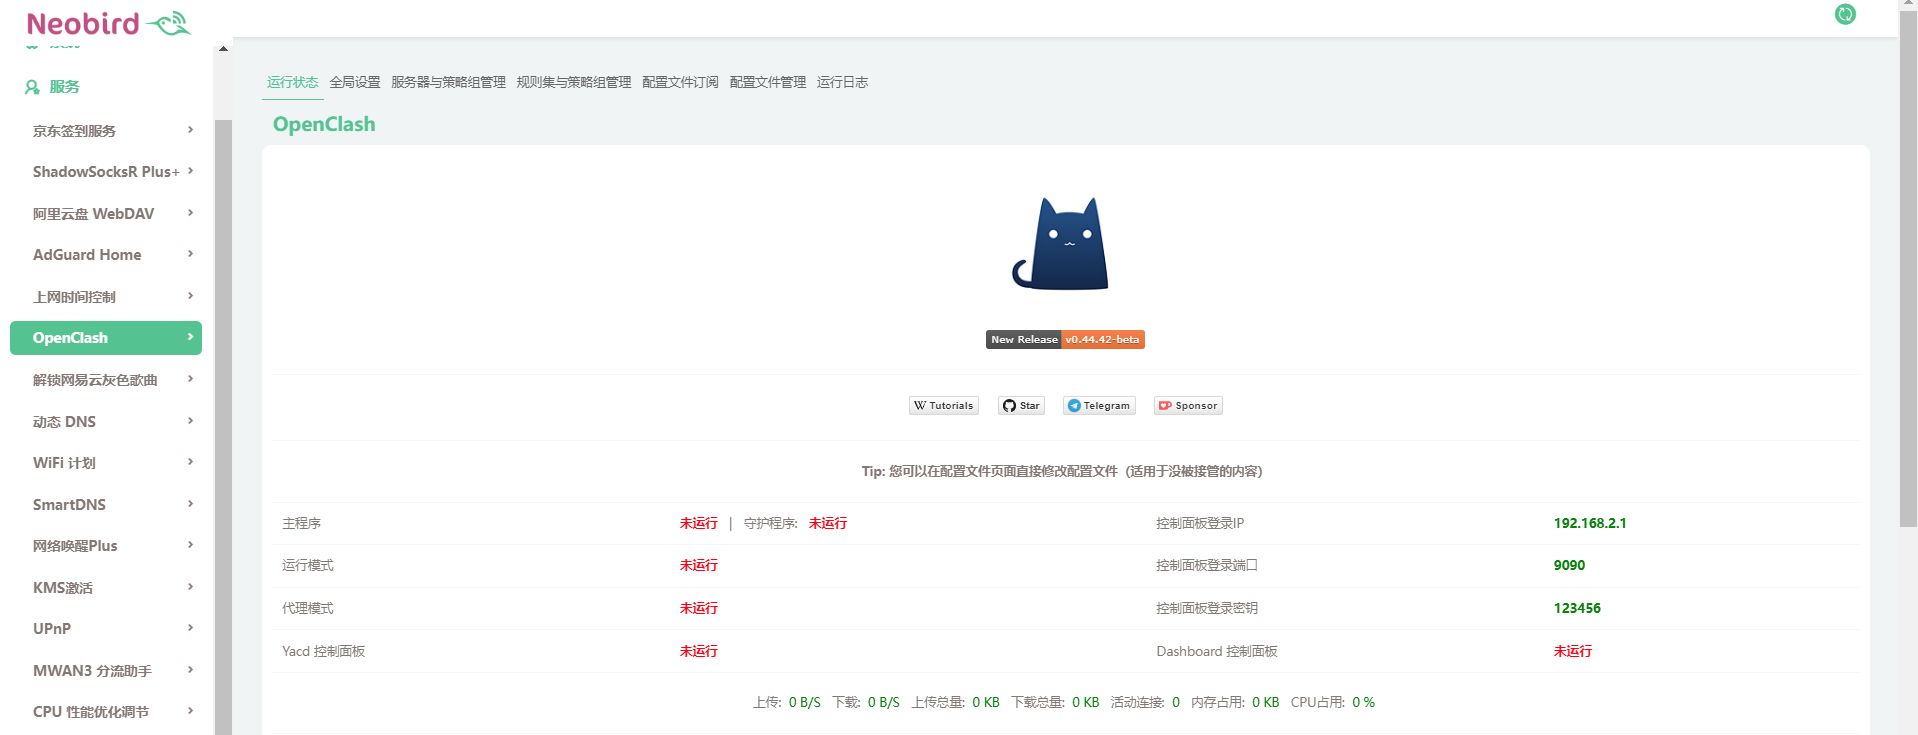Click the Sponsor badge
Screen dimensions: 1918x735
tap(1188, 406)
